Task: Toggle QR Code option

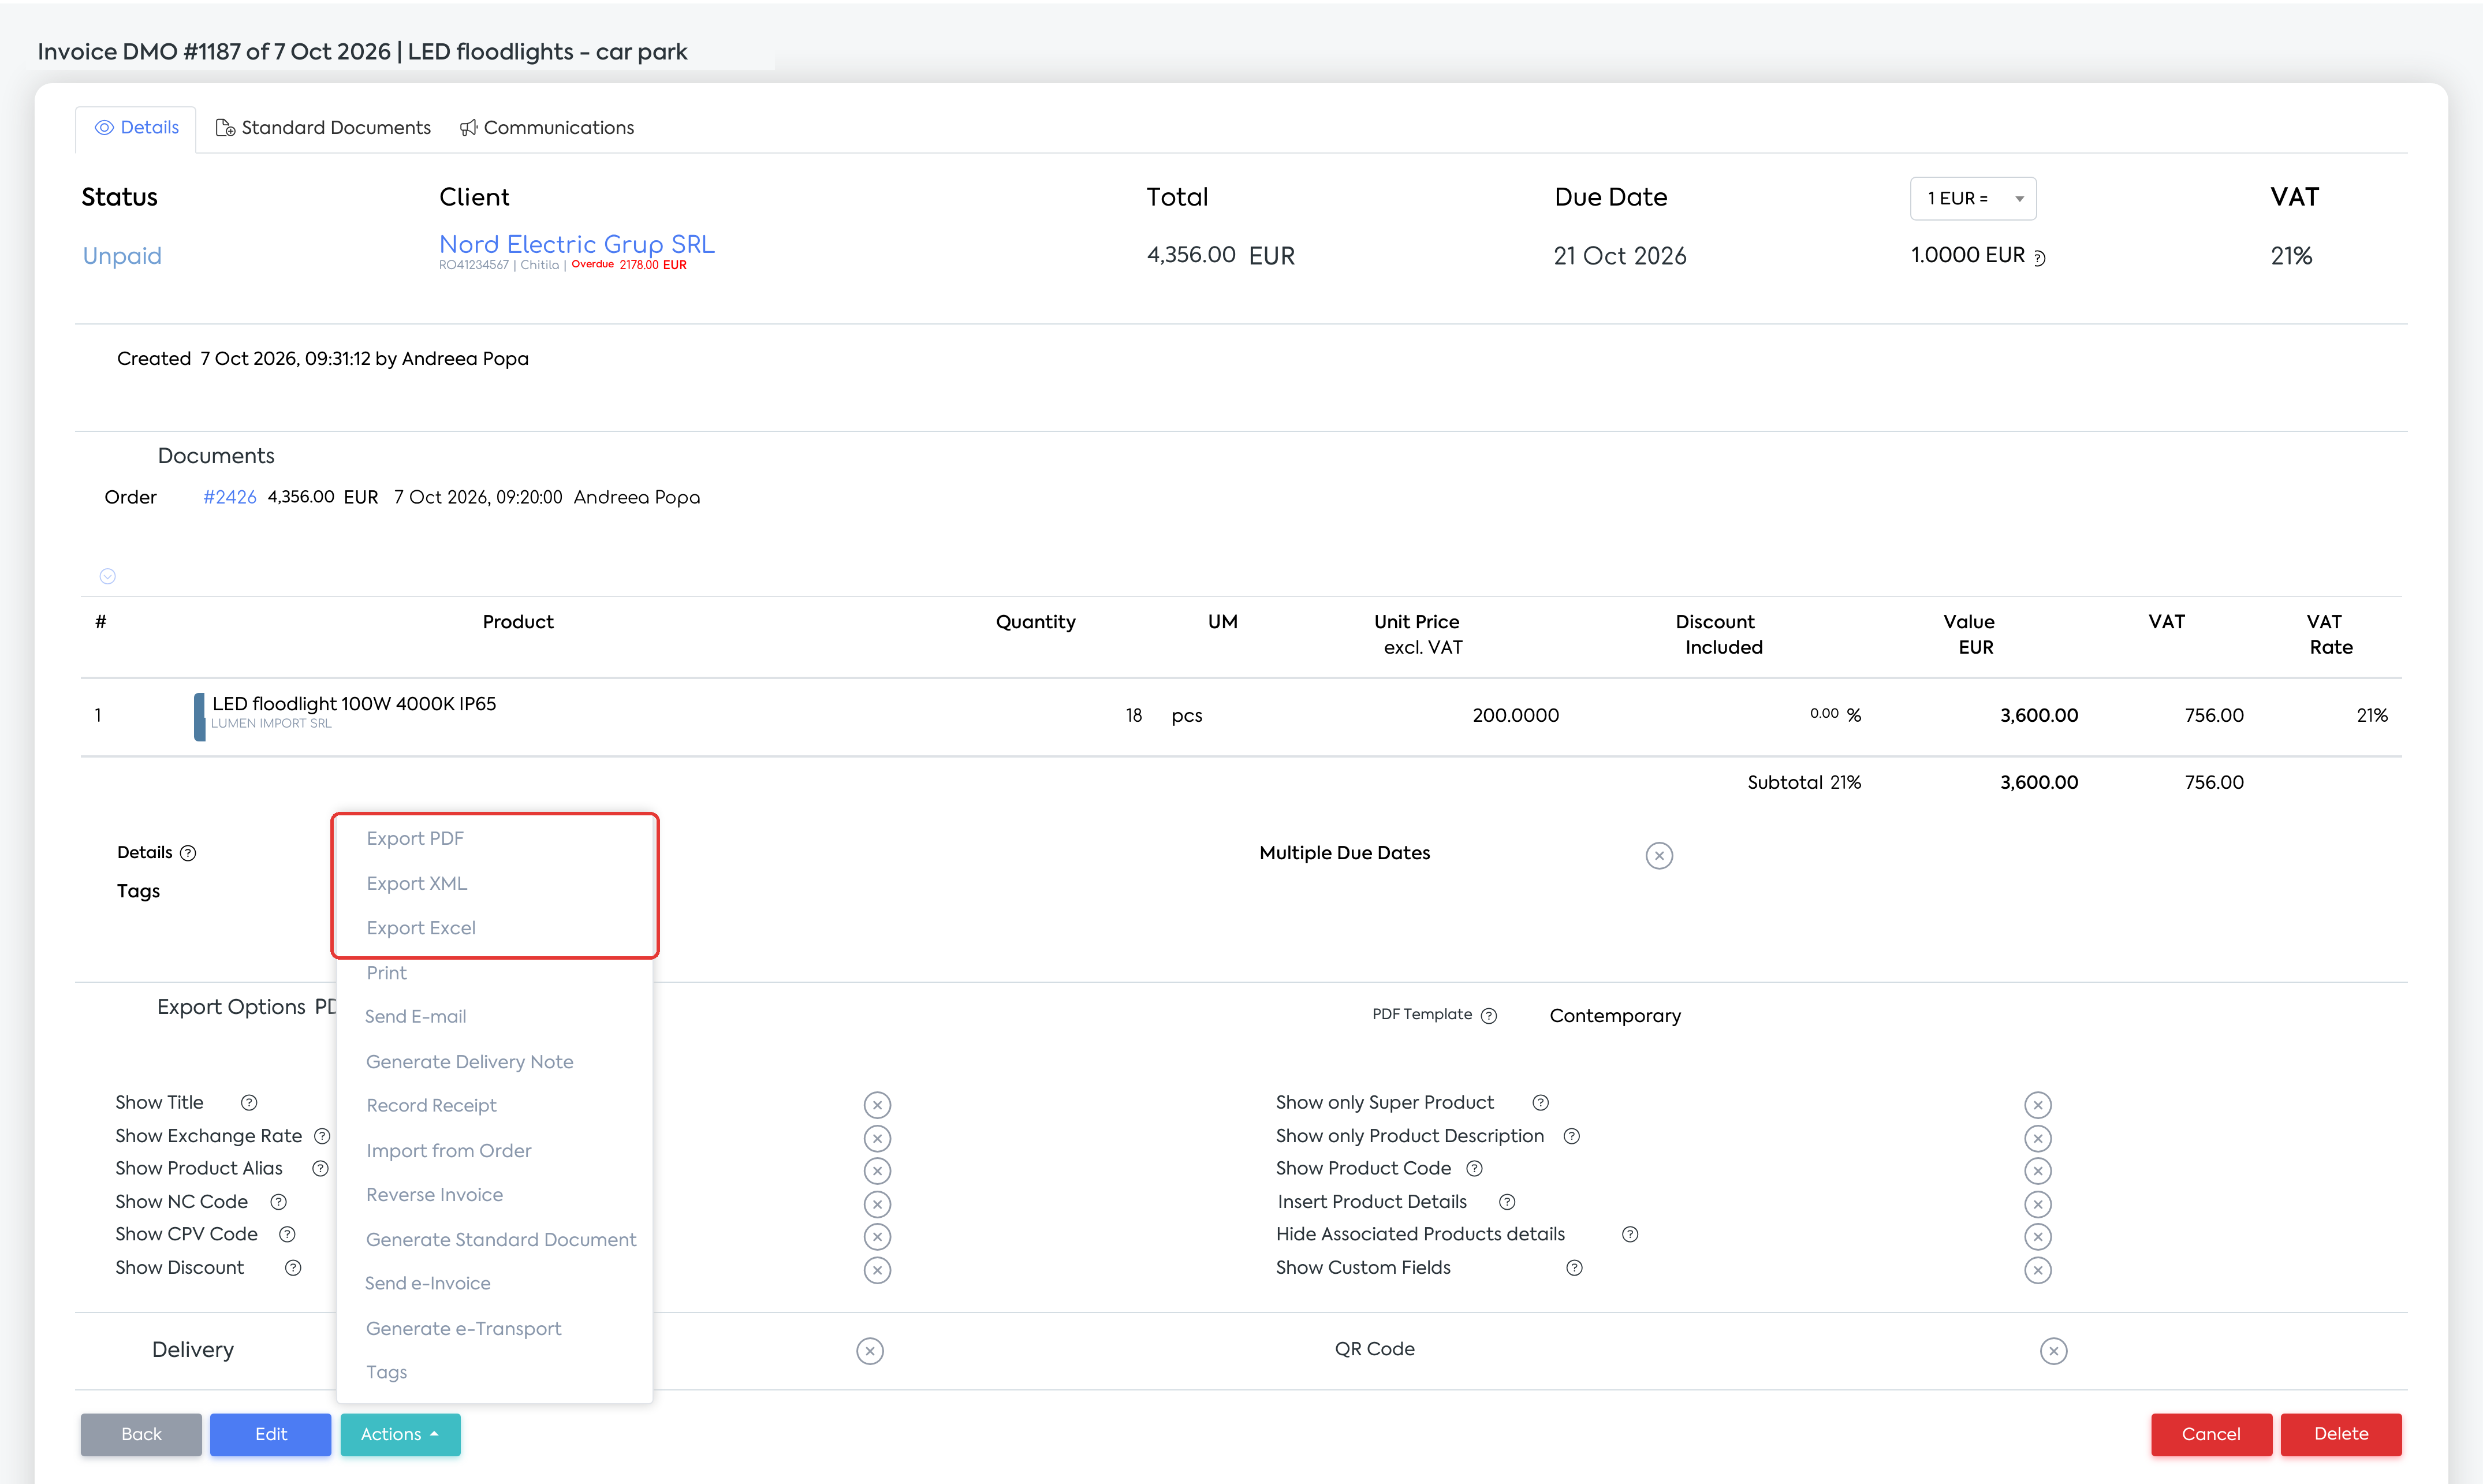Action: [x=2054, y=1352]
